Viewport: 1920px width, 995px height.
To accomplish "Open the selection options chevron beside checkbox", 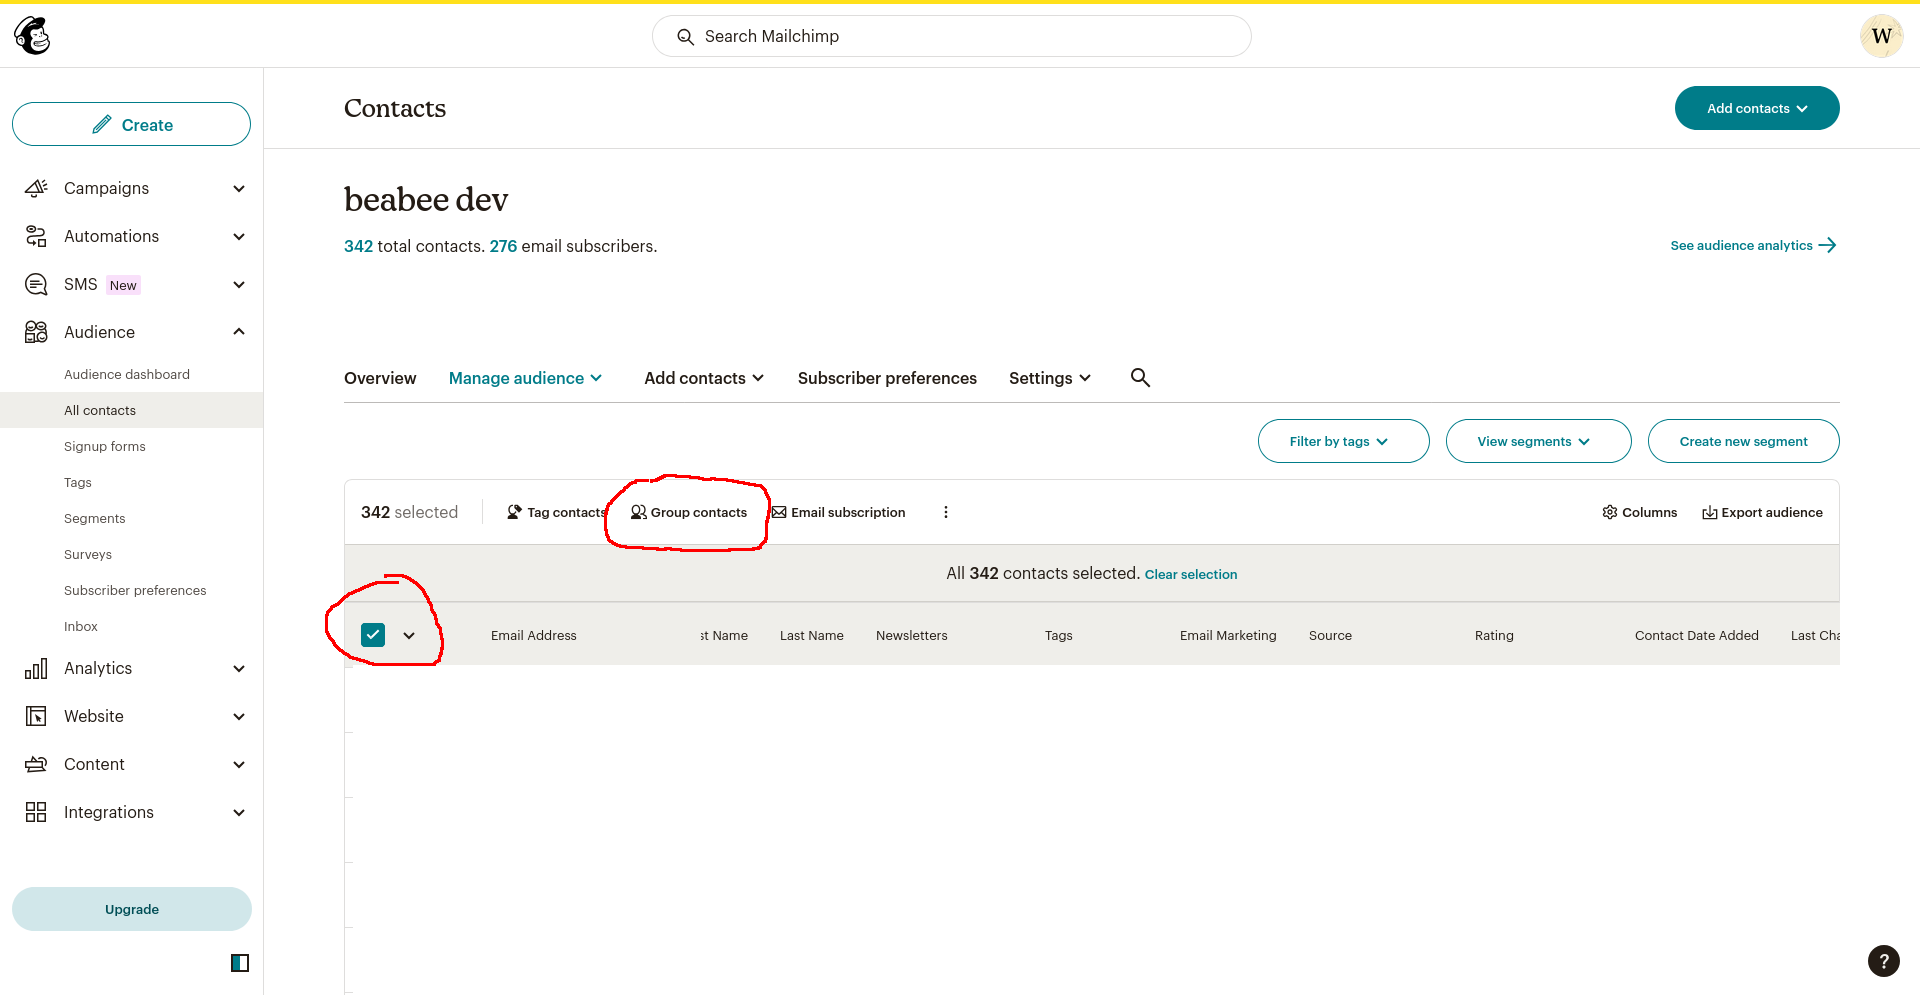I will click(x=409, y=635).
